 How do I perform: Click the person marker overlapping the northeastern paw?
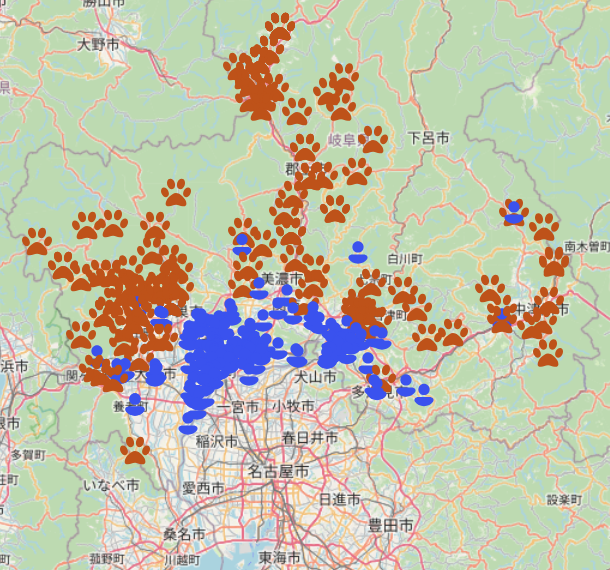point(514,212)
